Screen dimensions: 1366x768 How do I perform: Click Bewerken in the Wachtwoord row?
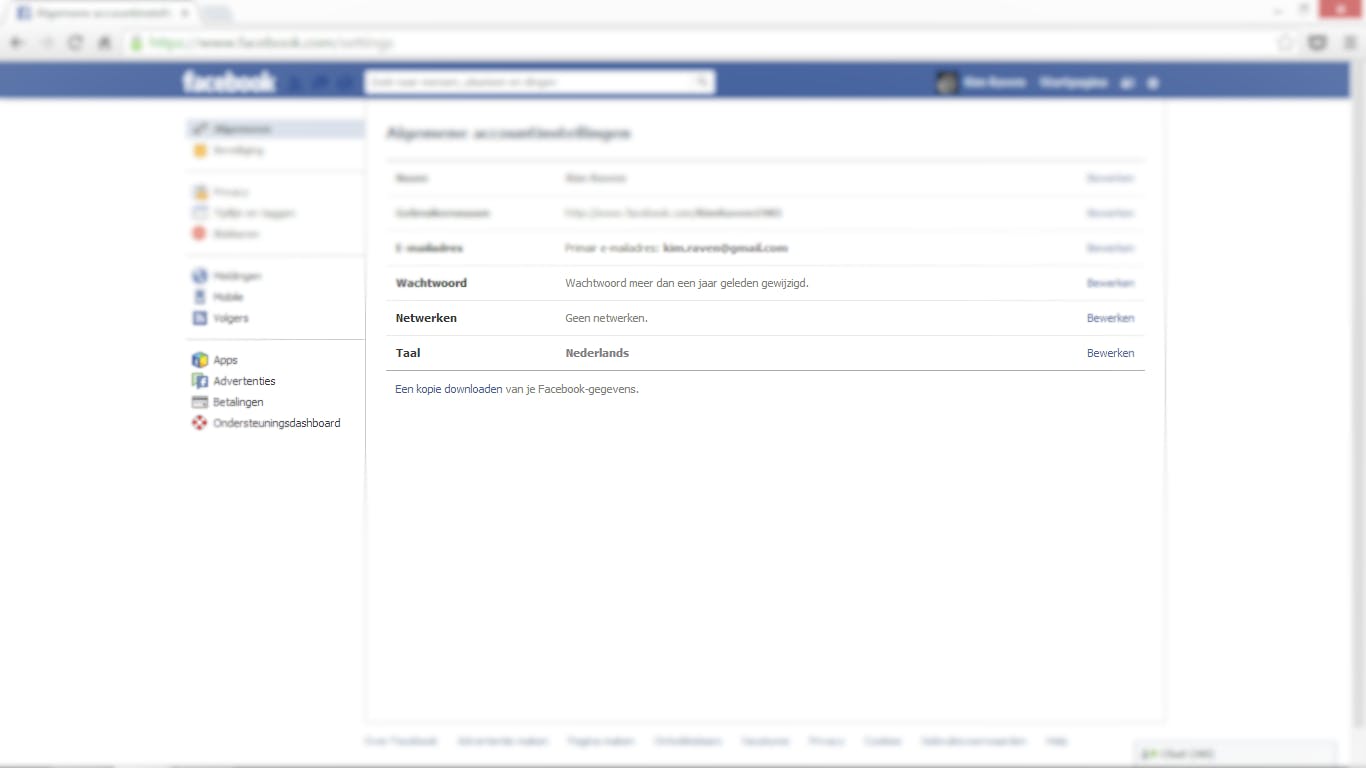tap(1110, 283)
